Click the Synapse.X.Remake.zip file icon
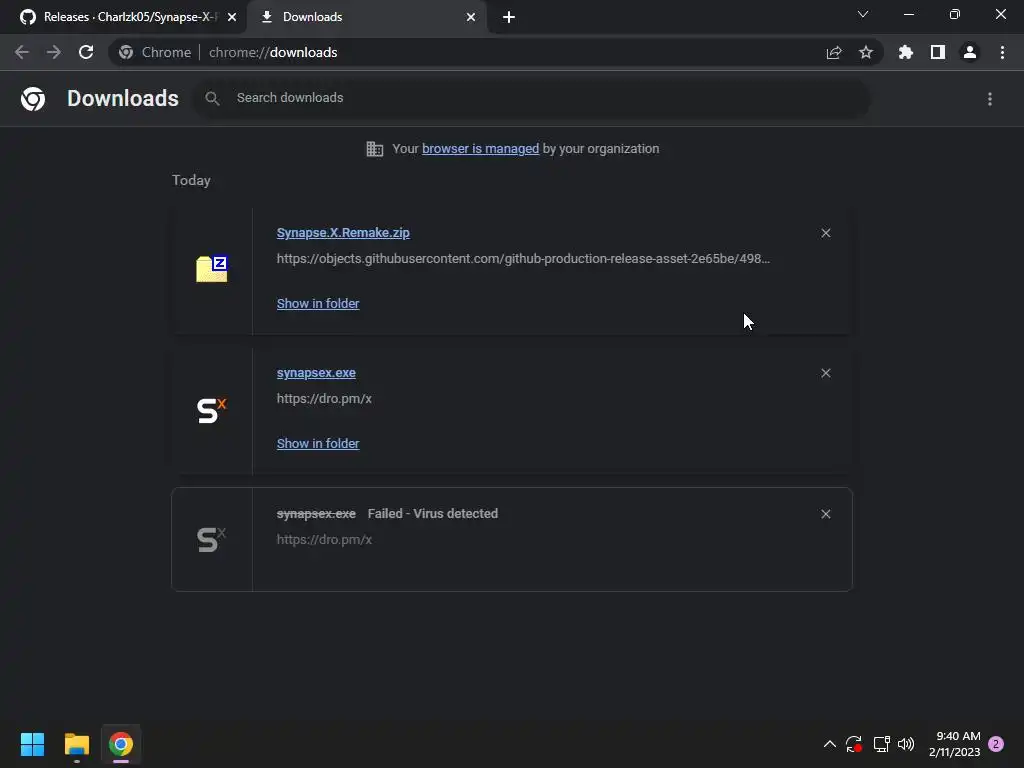 click(212, 268)
